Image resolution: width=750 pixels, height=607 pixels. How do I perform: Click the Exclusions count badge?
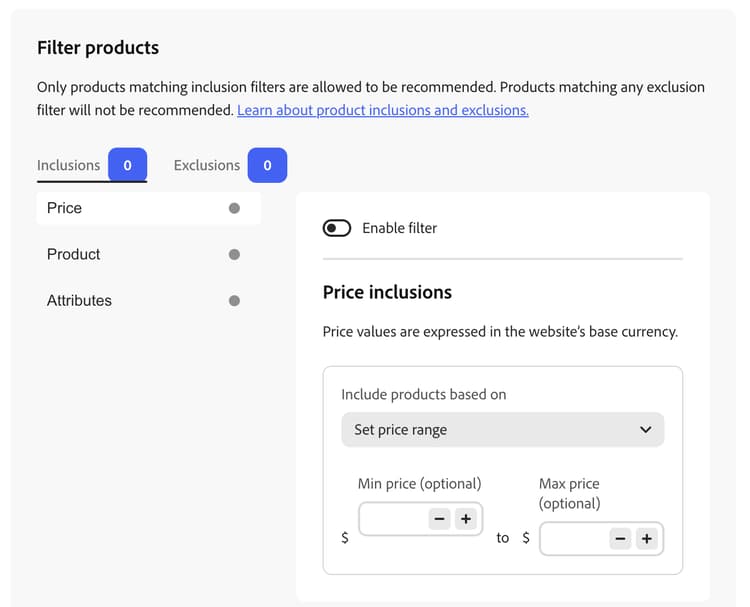tap(267, 165)
